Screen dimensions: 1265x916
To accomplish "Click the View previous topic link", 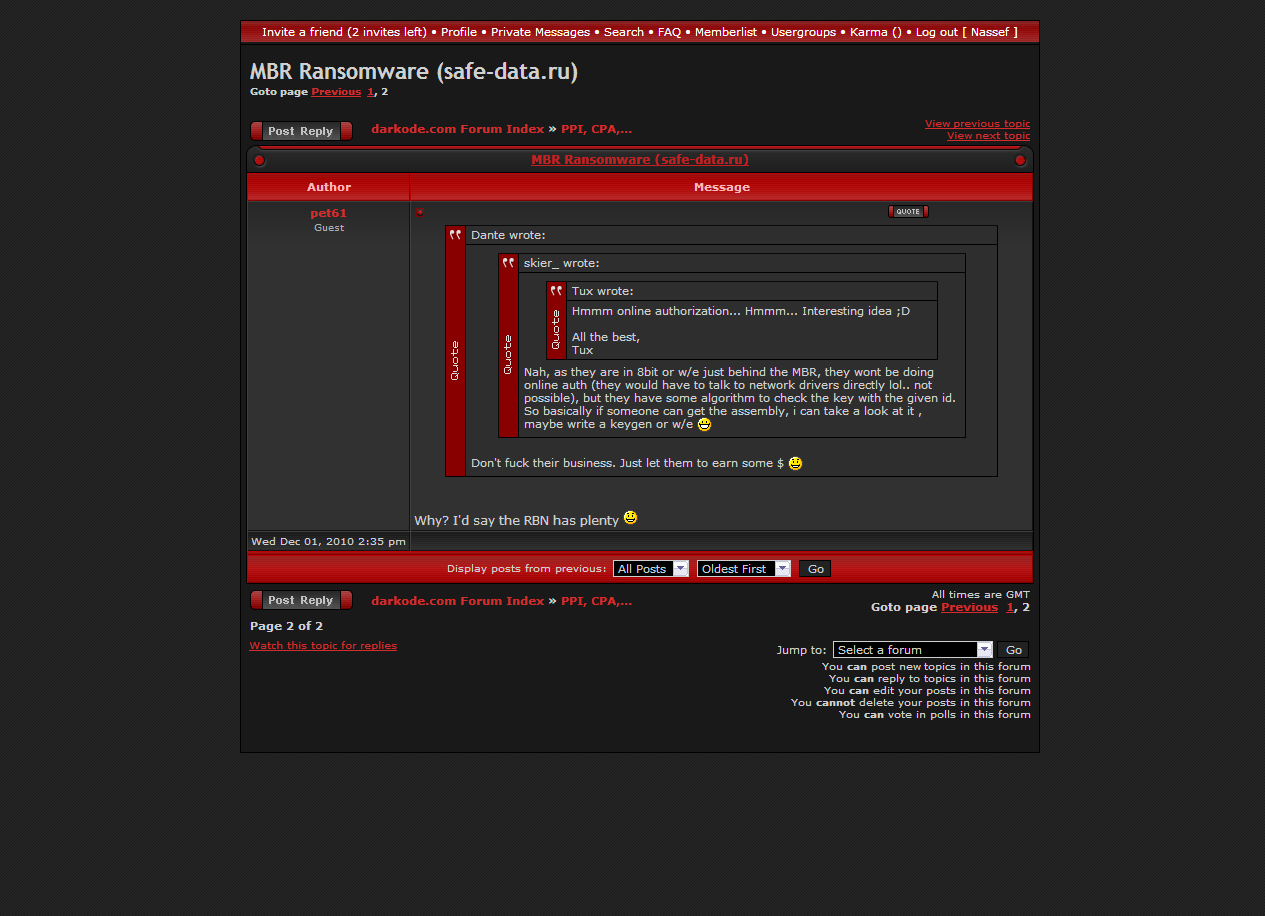I will (x=977, y=124).
